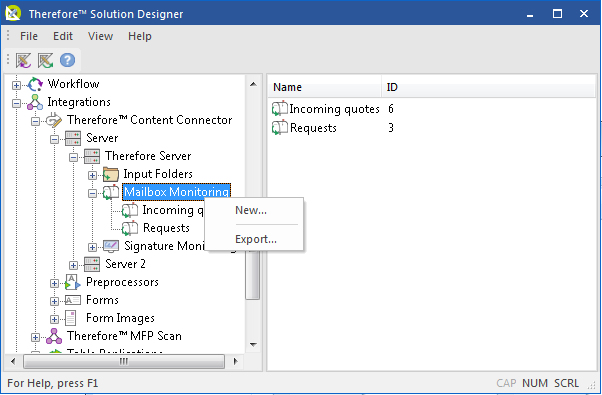
Task: Click the Mailbox Monitoring mailbox icon in the tree
Action: (x=111, y=192)
